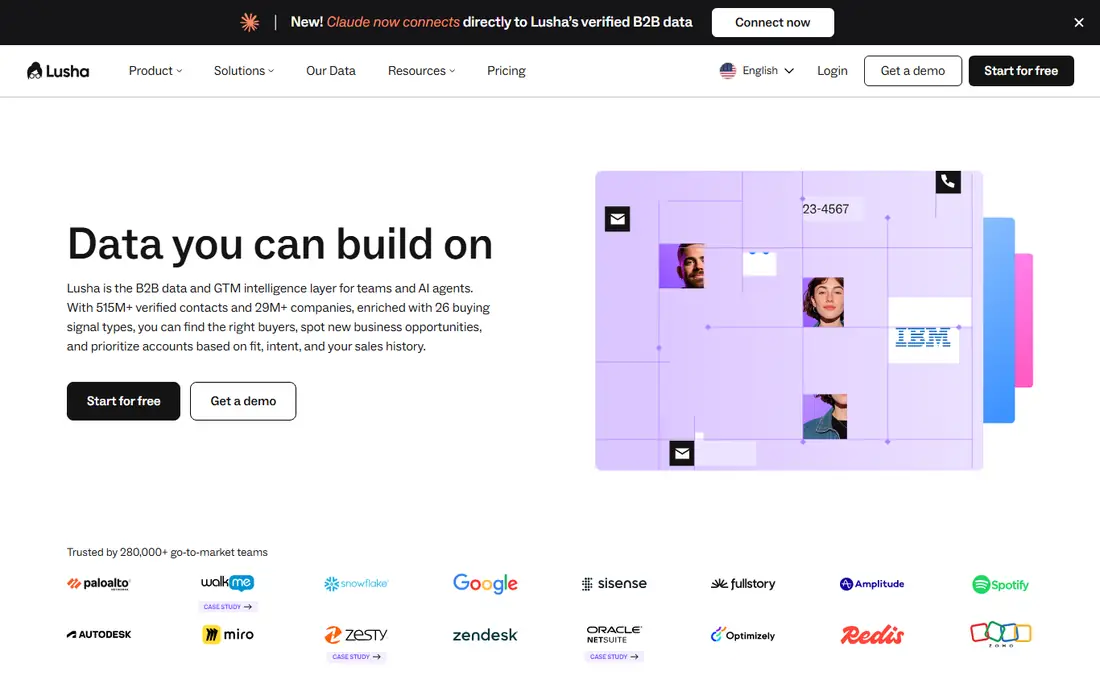This screenshot has width=1100, height=688.
Task: Click the Miro logo
Action: 228,634
